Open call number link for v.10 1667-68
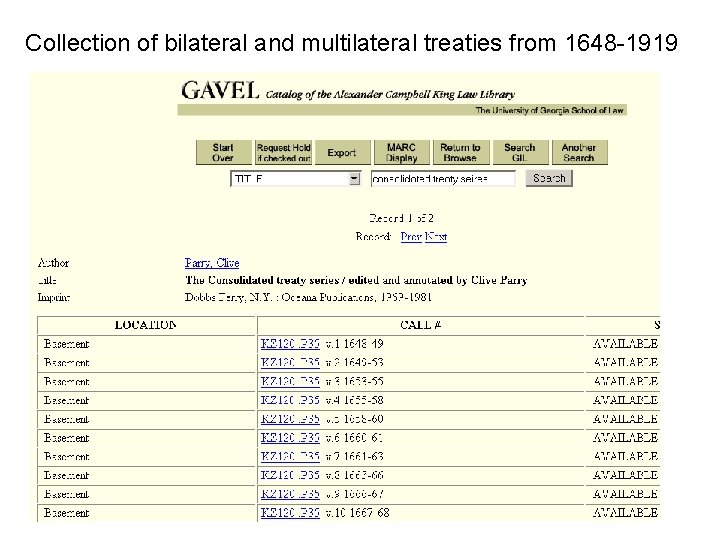 coord(290,513)
